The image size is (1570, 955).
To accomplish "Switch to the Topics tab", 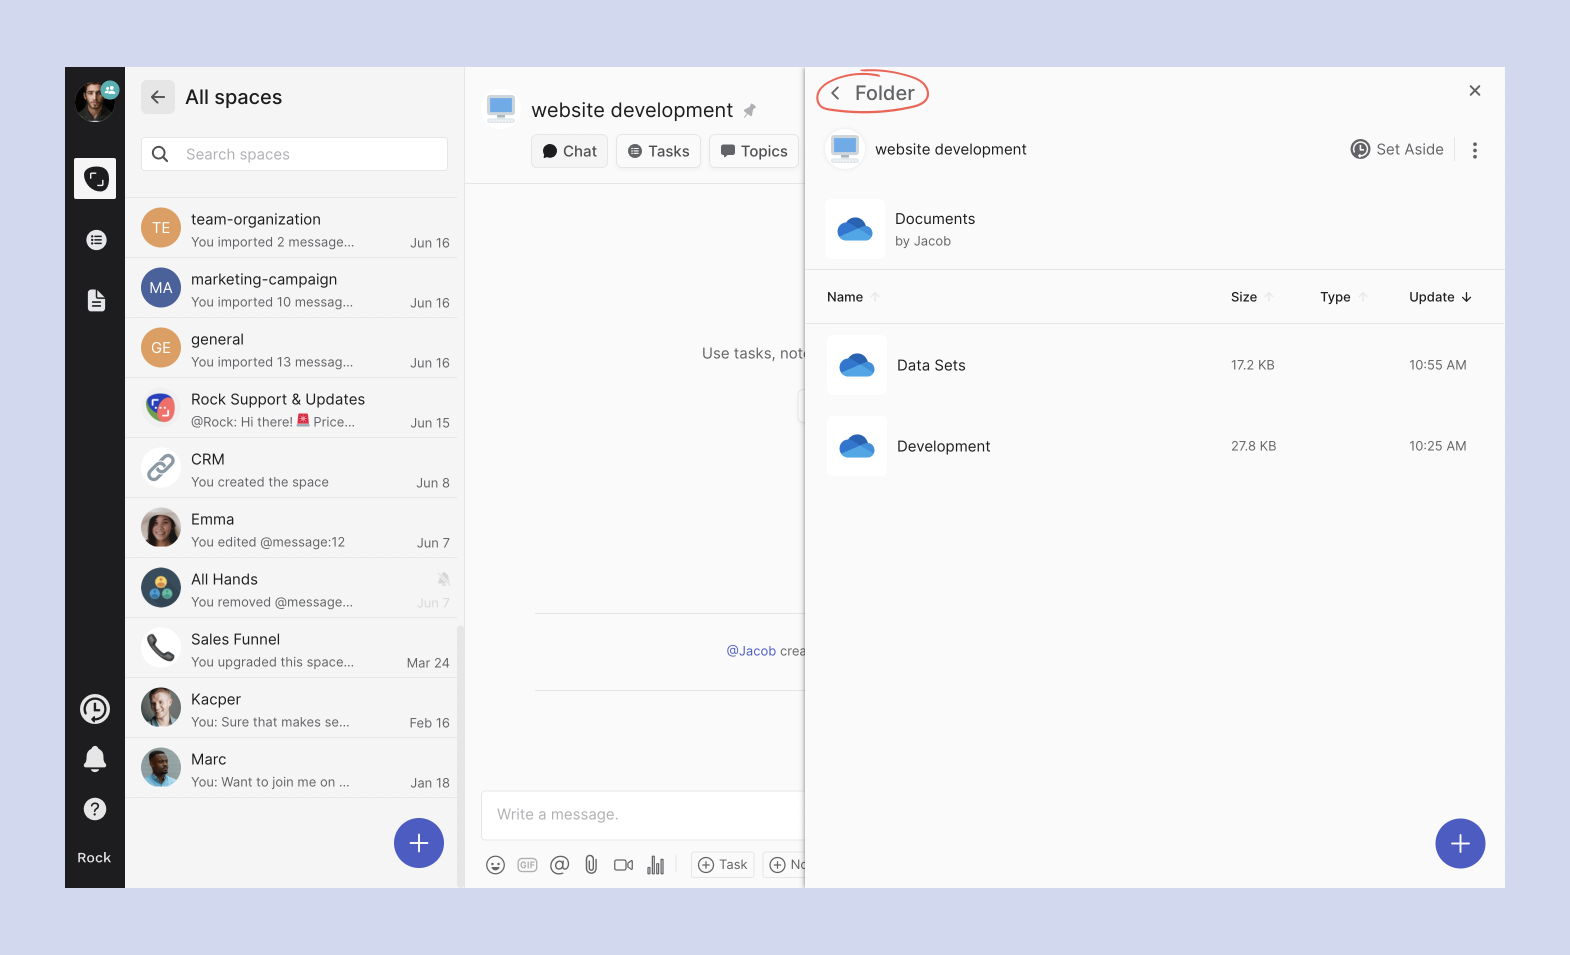I will [754, 151].
